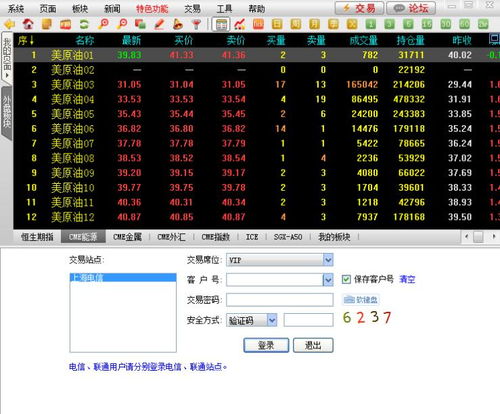Go to the red home icon
The height and width of the screenshot is (414, 500).
point(28,24)
